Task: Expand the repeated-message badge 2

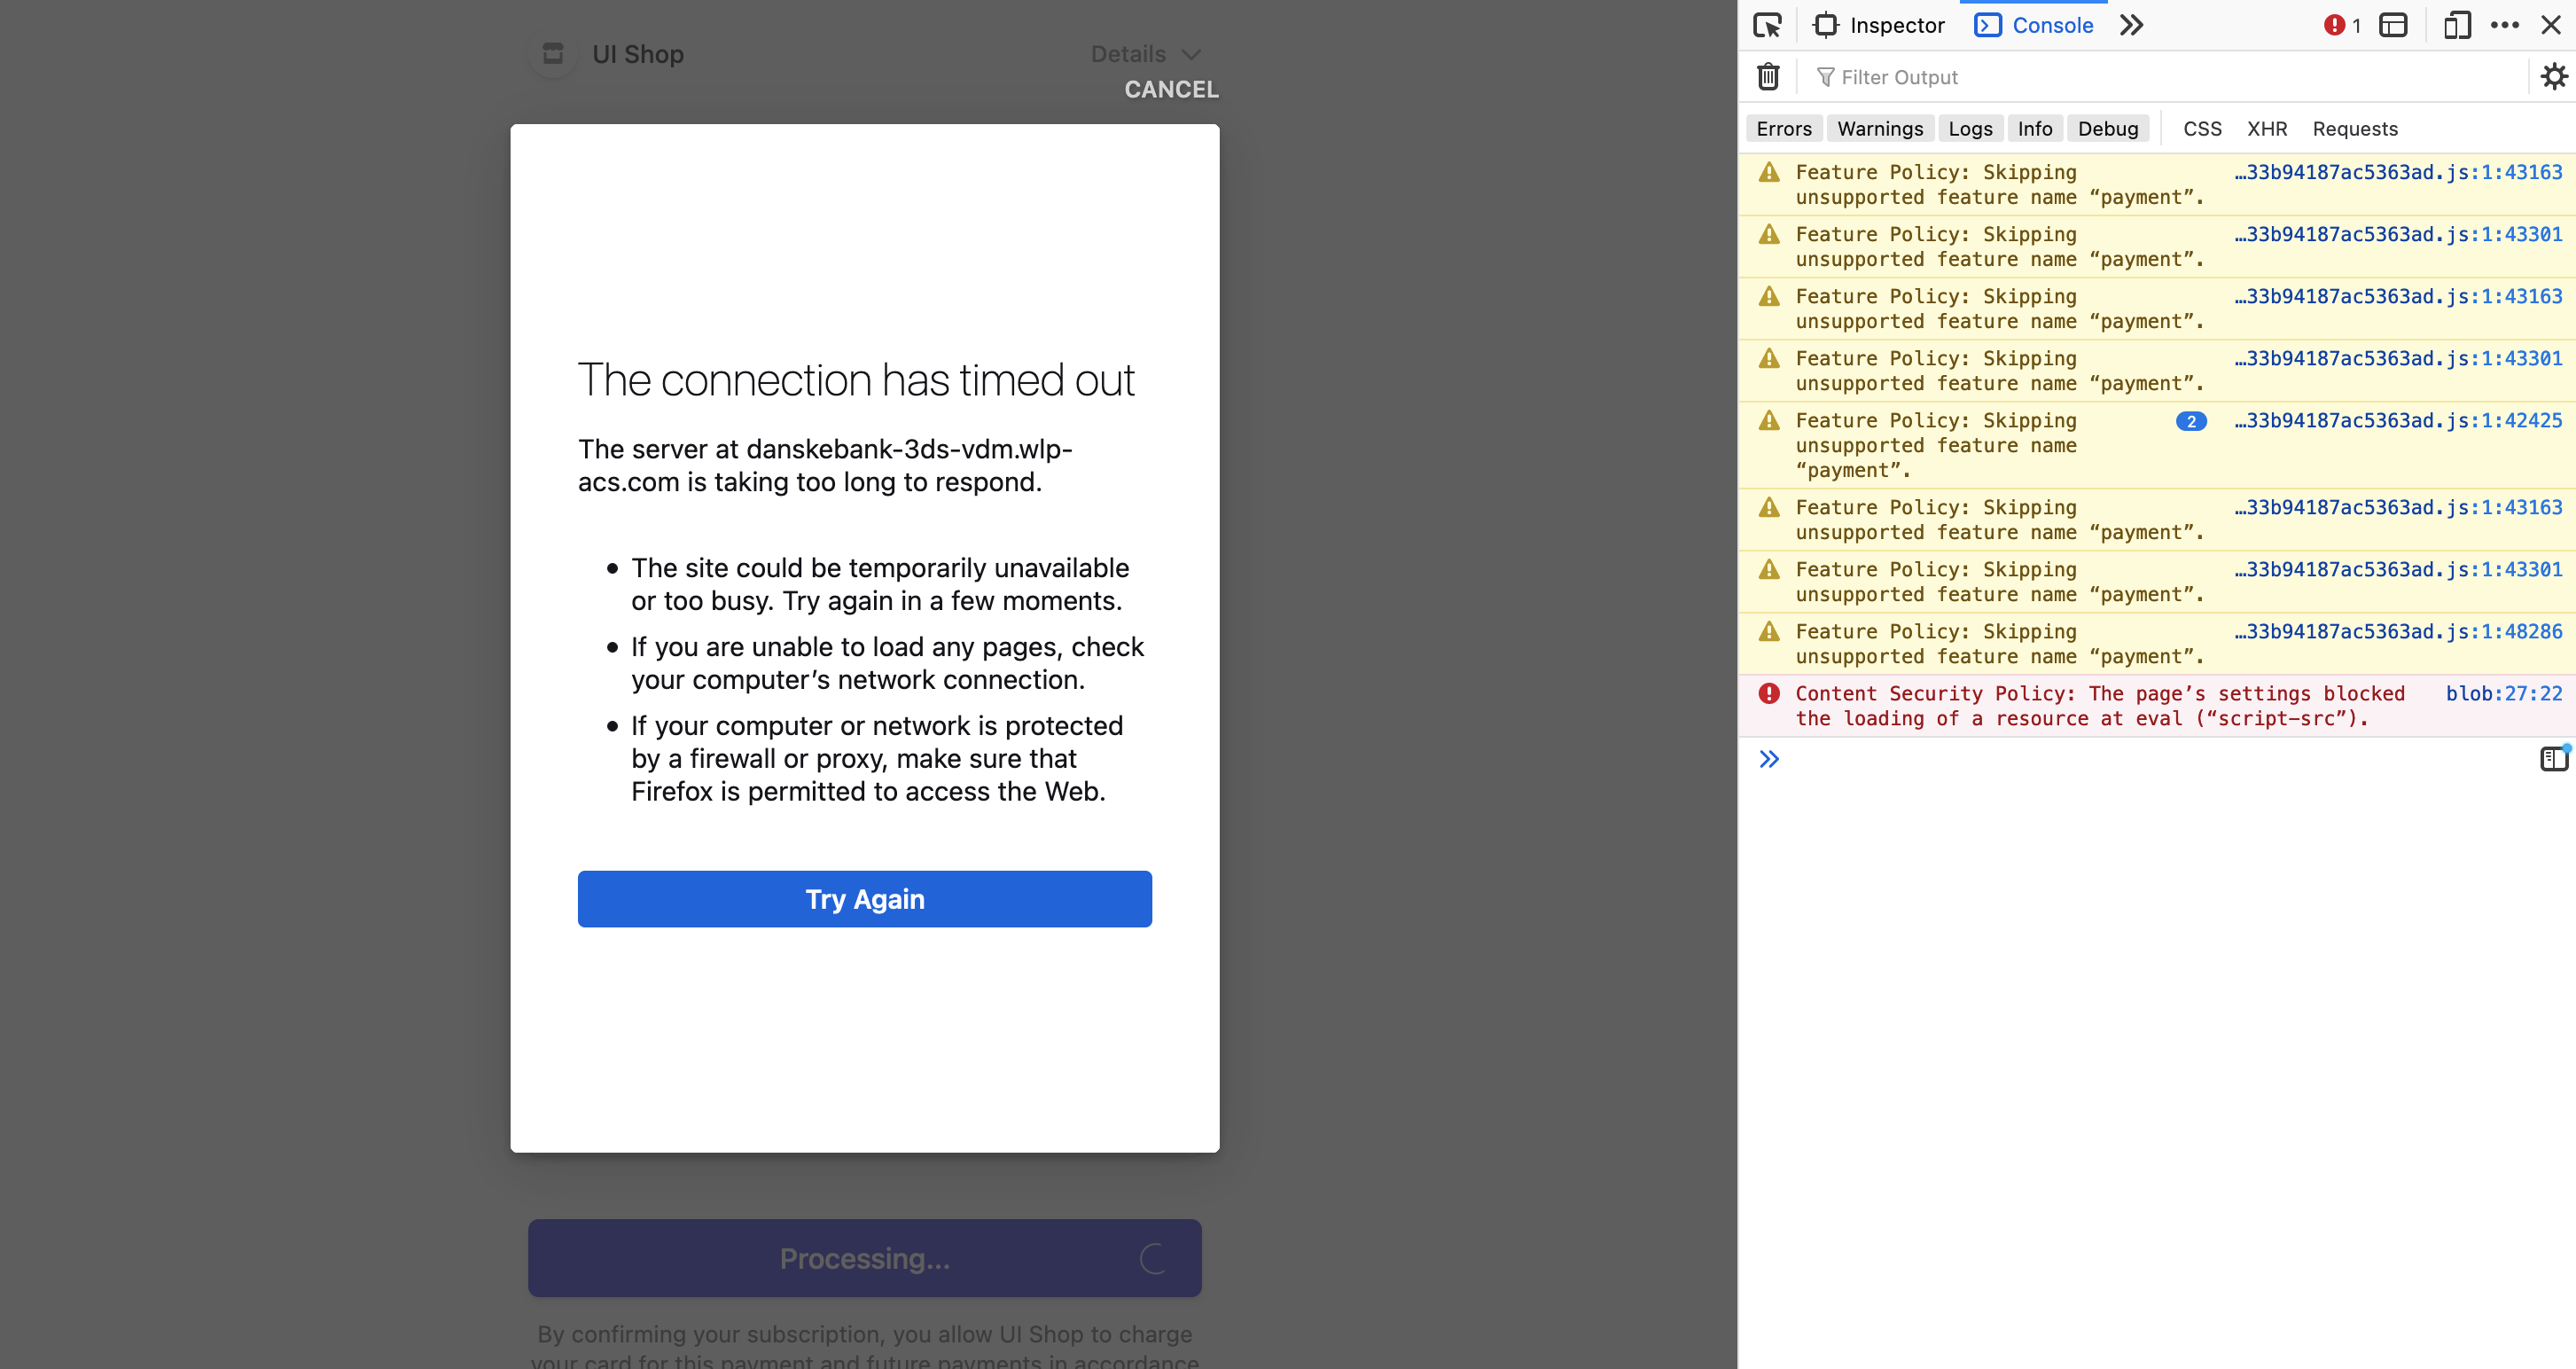Action: tap(2190, 421)
